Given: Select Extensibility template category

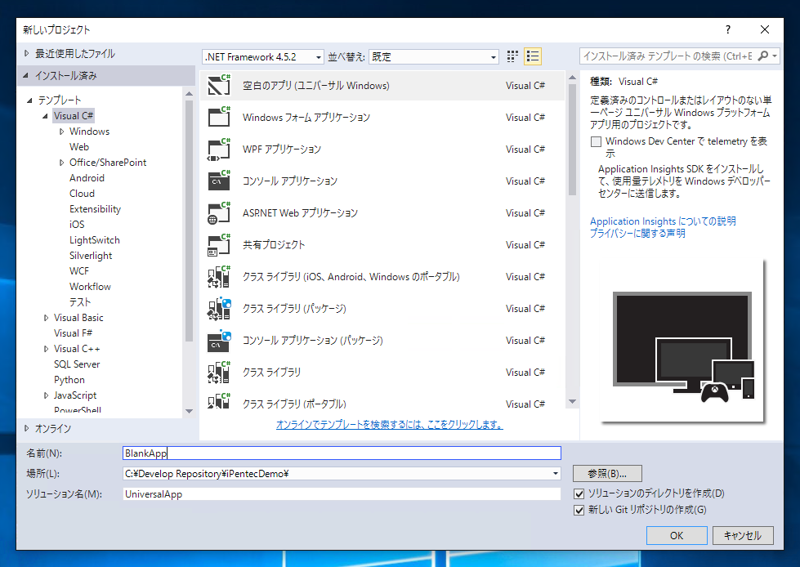Looking at the screenshot, I should tap(95, 209).
